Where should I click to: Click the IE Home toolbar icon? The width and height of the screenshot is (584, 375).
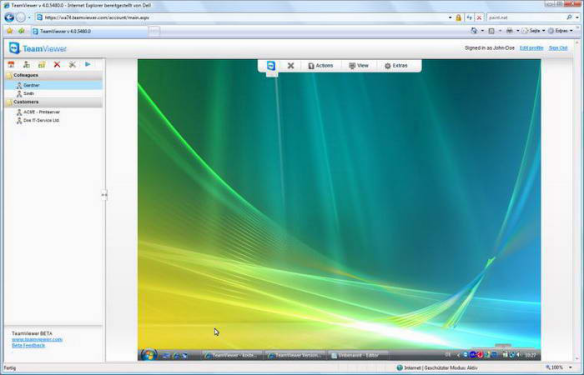tap(474, 31)
